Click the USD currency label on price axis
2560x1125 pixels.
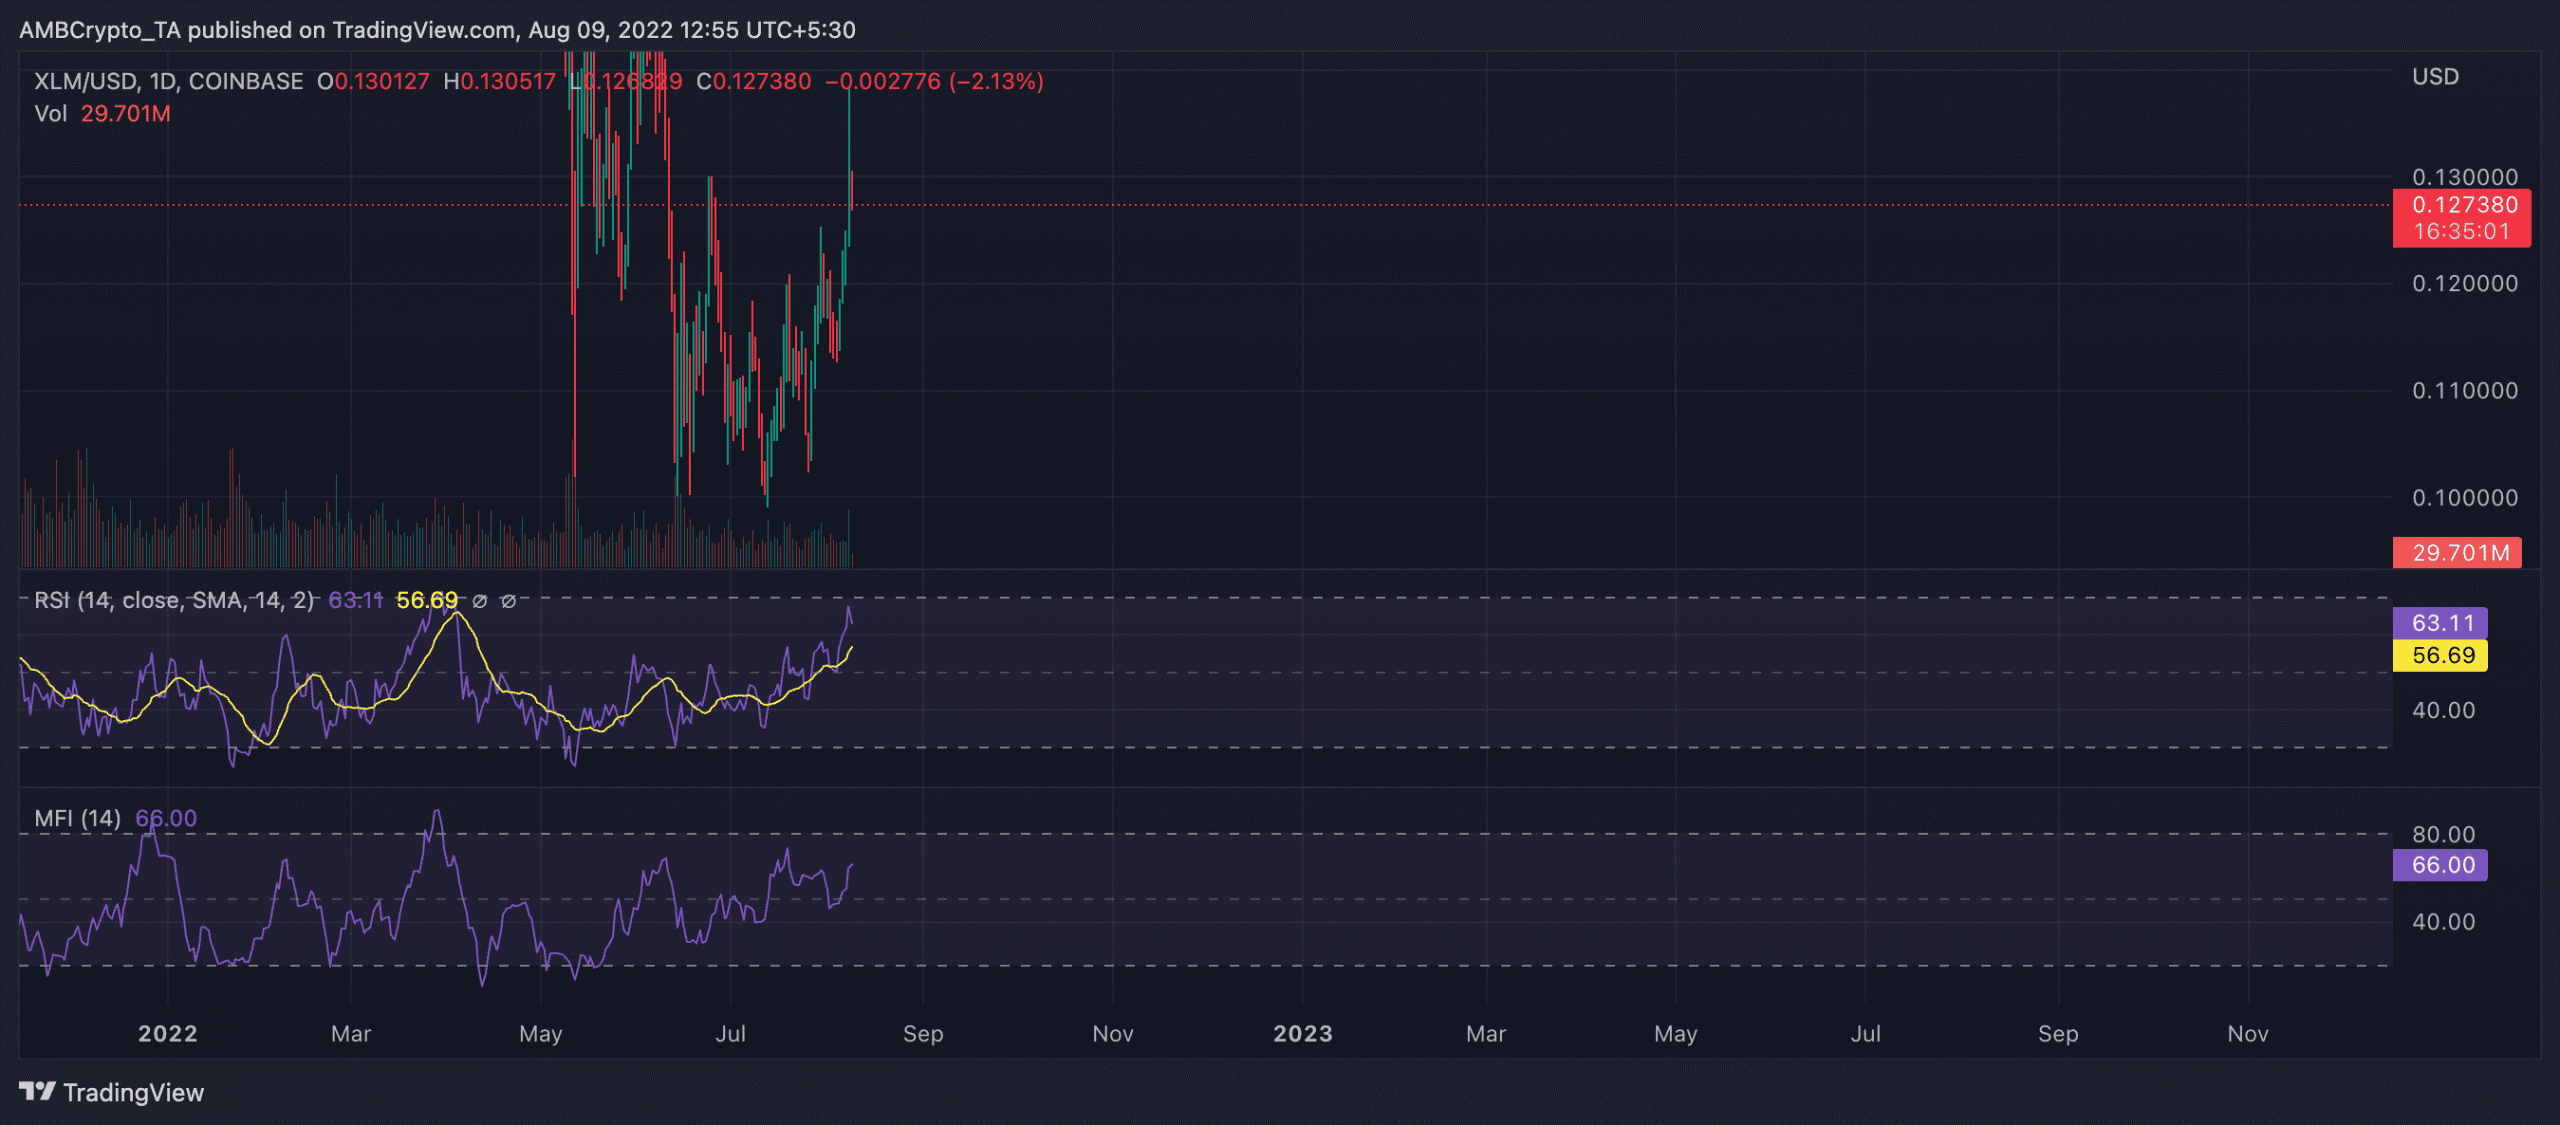coord(2435,77)
